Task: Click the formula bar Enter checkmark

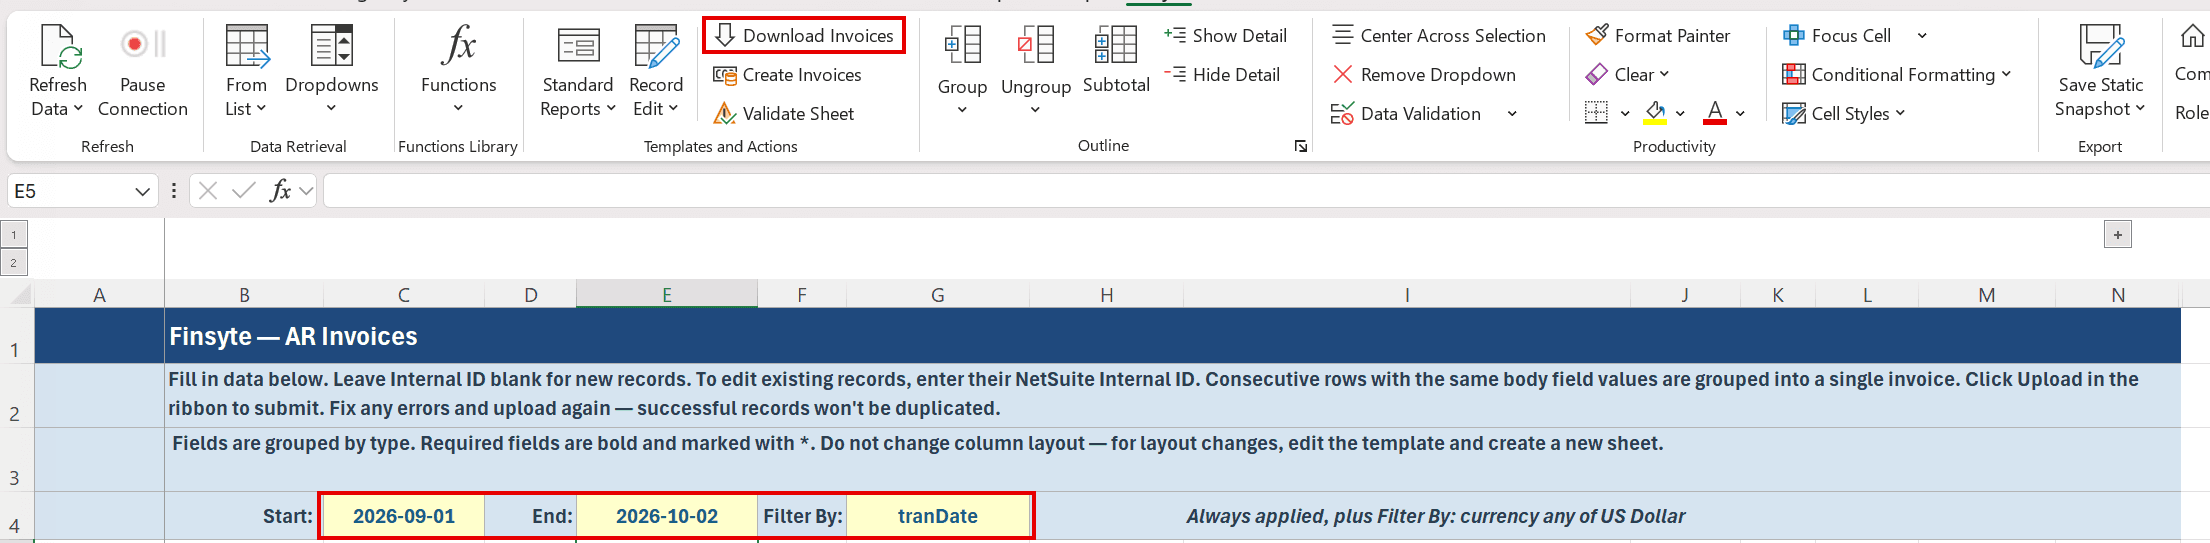Action: (243, 190)
